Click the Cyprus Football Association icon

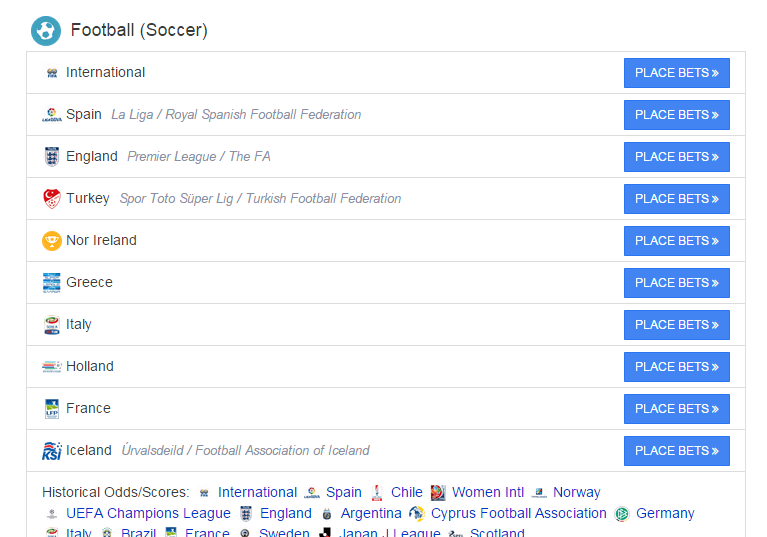point(417,514)
